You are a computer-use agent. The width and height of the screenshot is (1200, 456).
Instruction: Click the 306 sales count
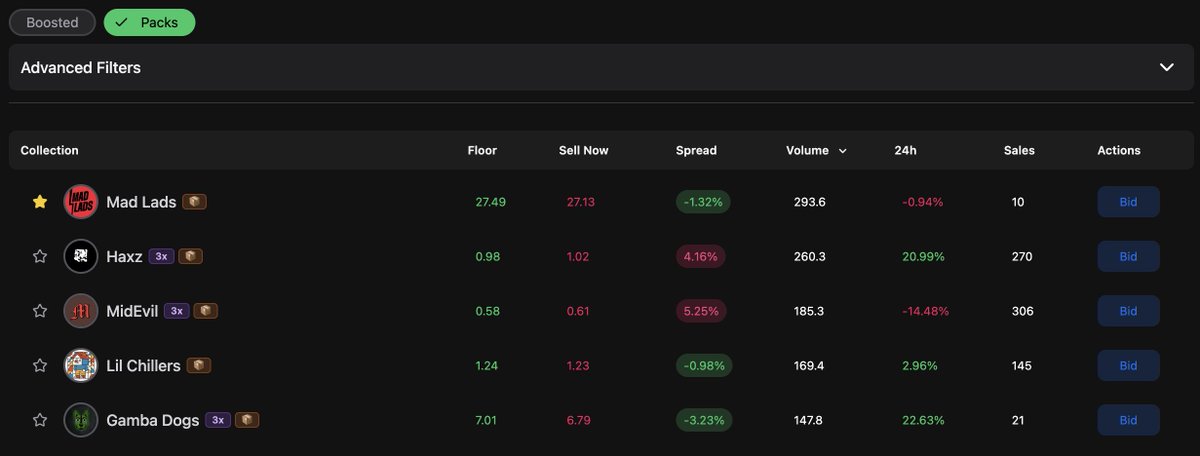click(x=1021, y=311)
